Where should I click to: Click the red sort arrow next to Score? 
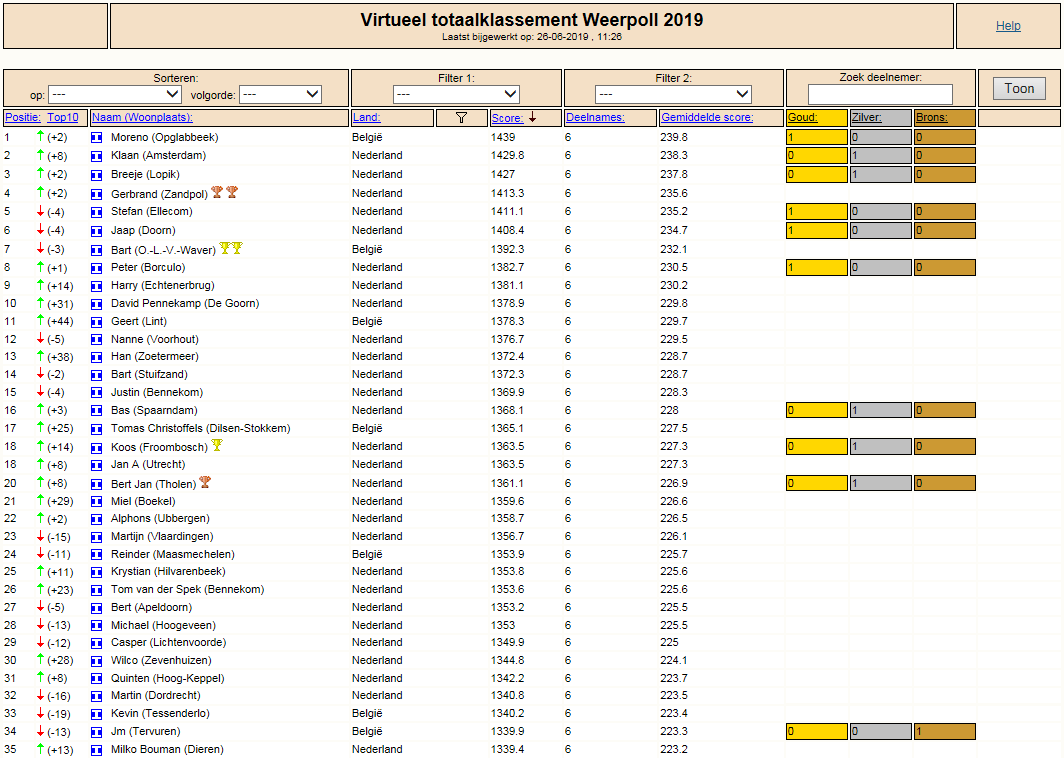coord(533,117)
